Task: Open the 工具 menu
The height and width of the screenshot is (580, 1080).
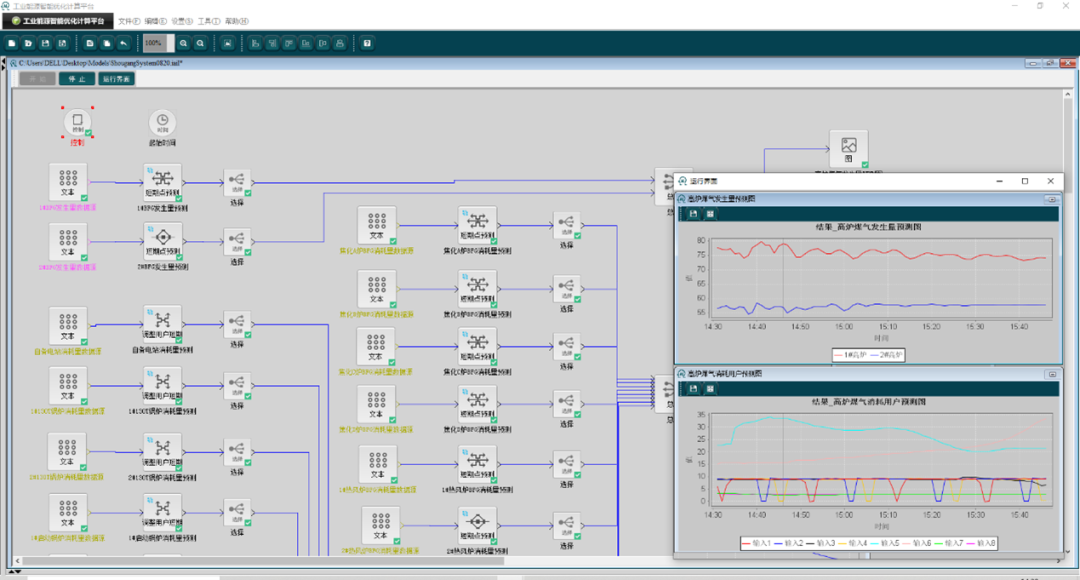Action: click(x=209, y=20)
